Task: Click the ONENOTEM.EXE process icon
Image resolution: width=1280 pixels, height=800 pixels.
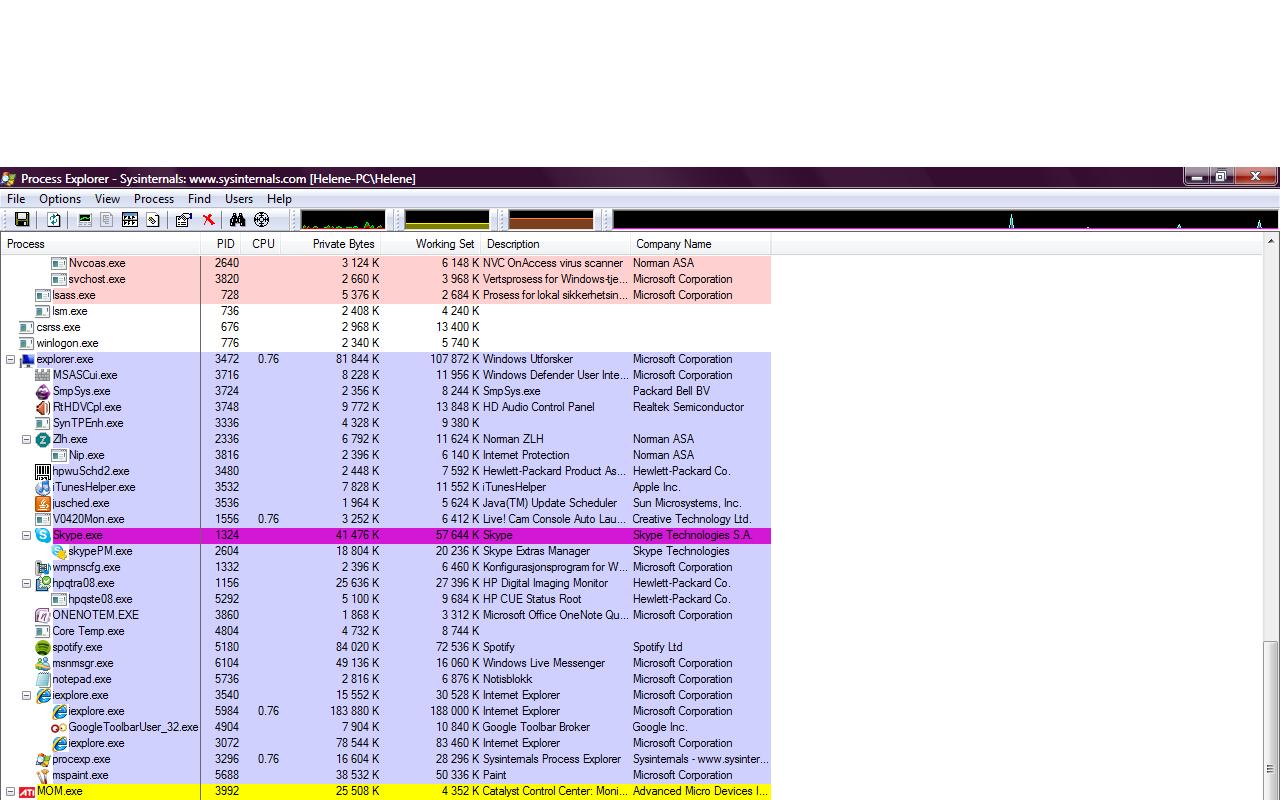Action: tap(43, 615)
